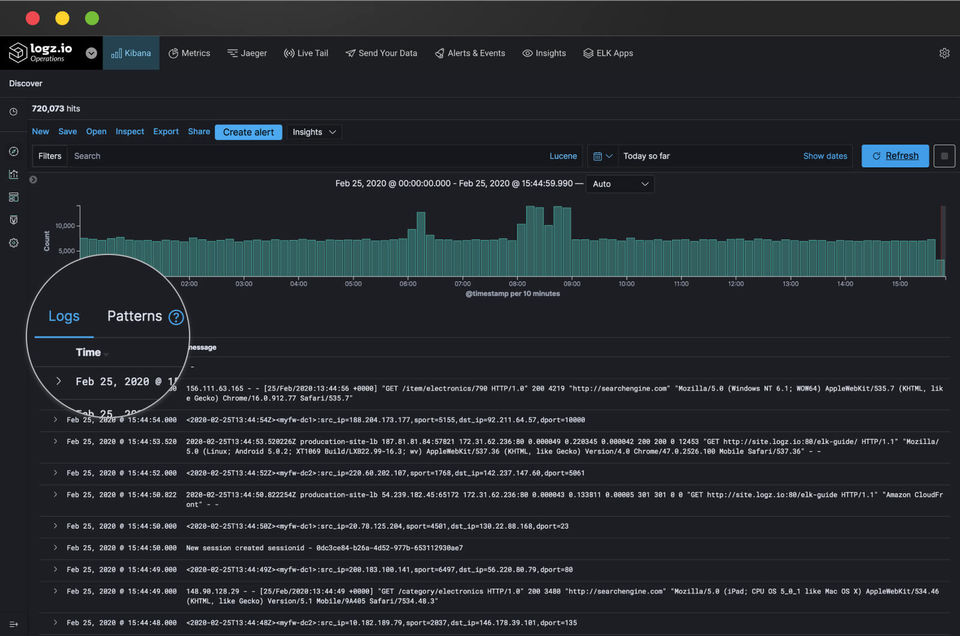
Task: Focus the Search query field
Action: point(306,156)
